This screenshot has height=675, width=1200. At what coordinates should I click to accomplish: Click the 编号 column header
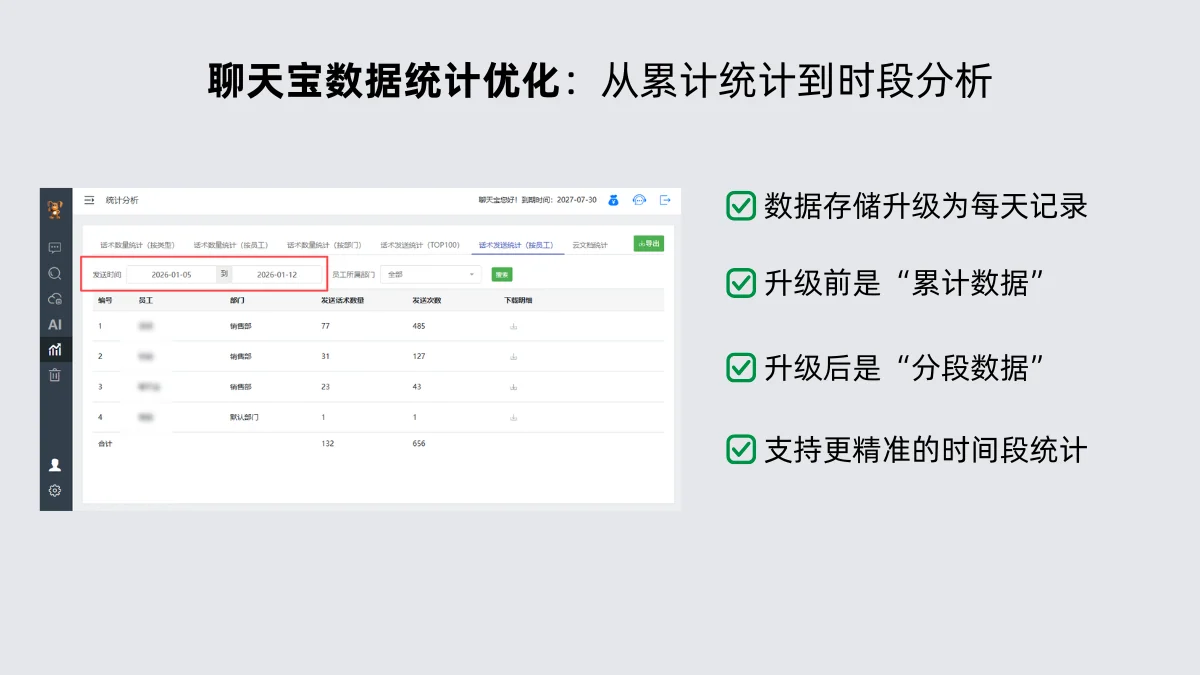click(x=105, y=300)
